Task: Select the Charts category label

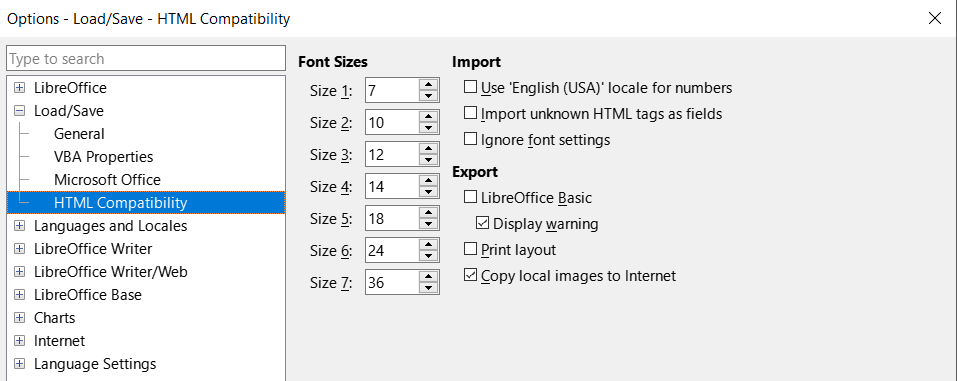Action: click(x=55, y=318)
